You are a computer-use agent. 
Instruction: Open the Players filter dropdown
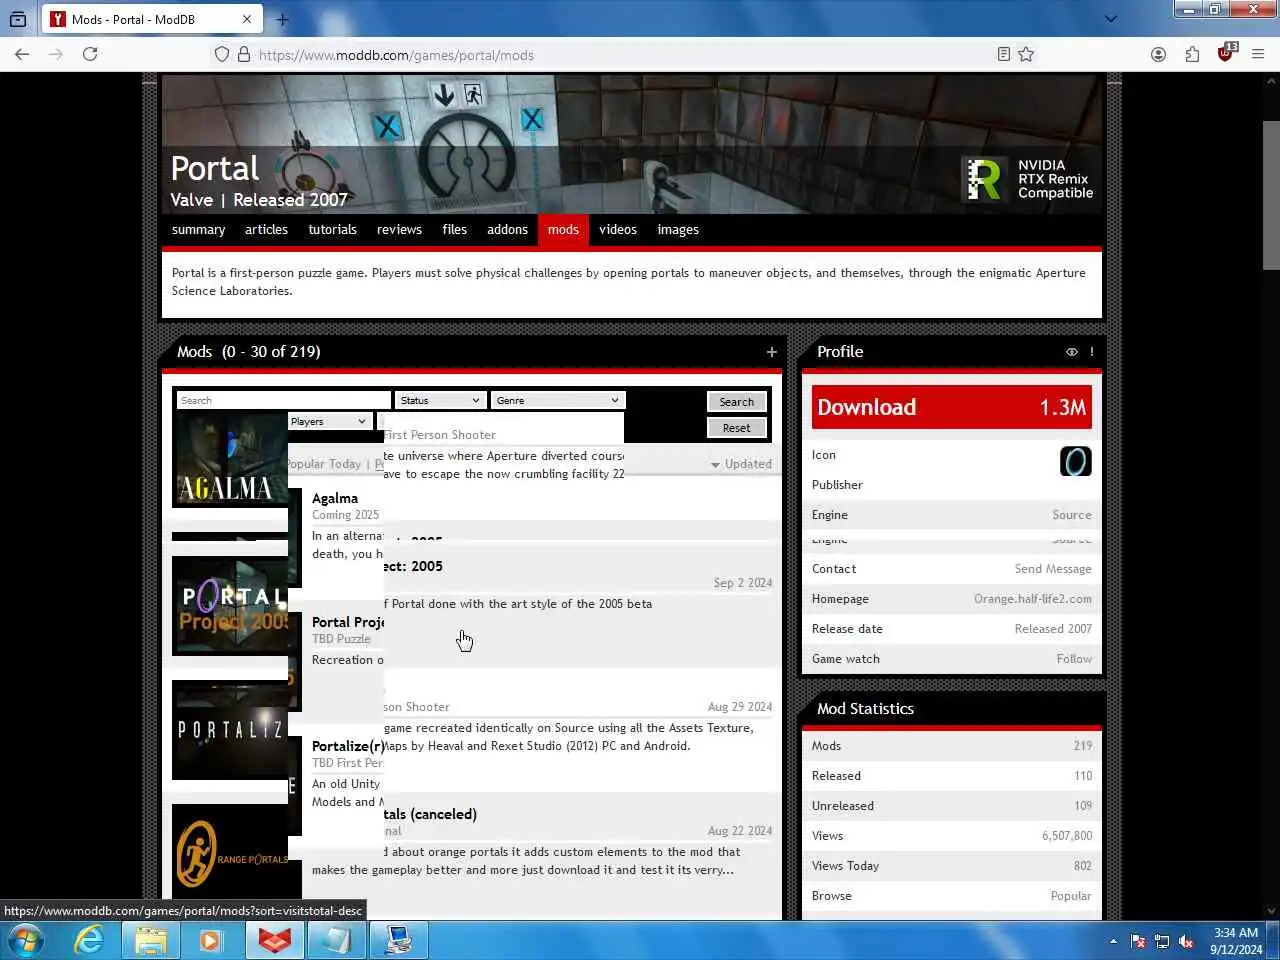tap(329, 421)
